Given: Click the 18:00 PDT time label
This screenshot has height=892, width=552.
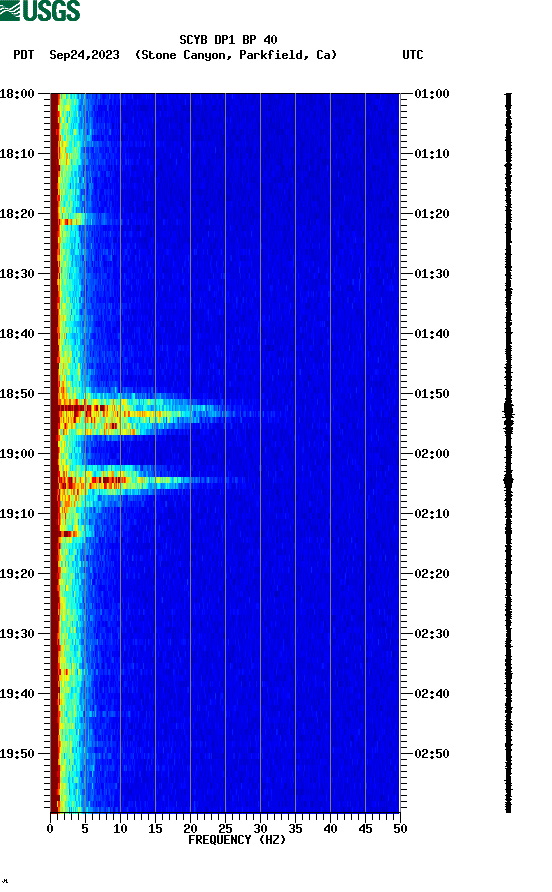Looking at the screenshot, I should 17,94.
